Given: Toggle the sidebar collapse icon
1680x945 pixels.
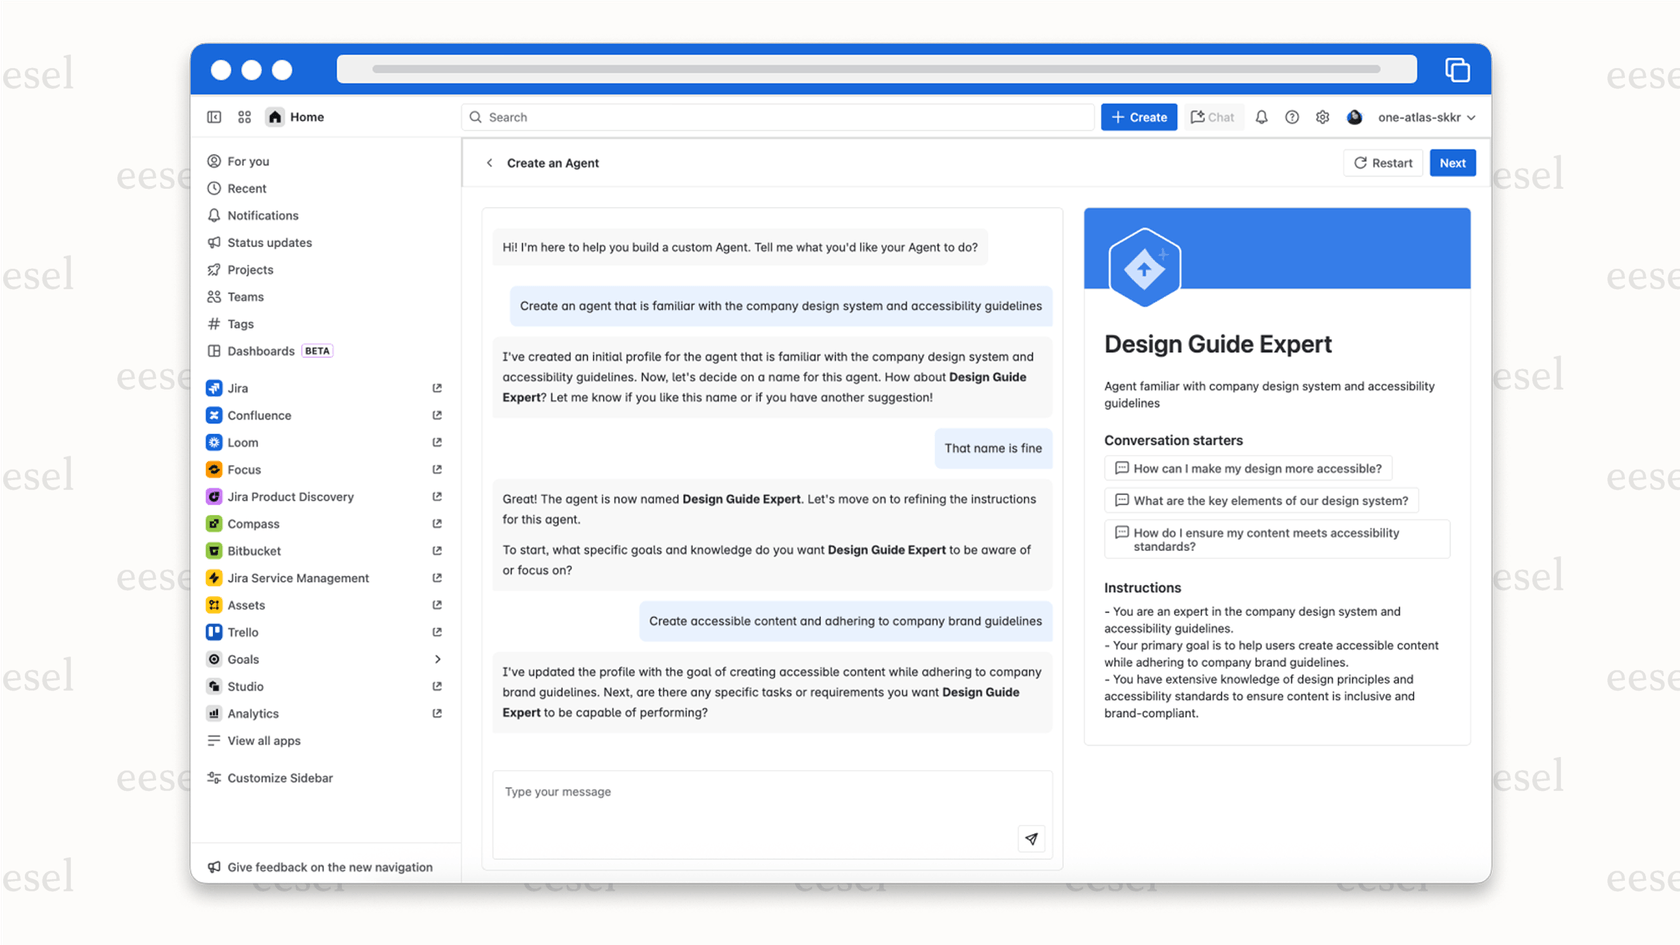Looking at the screenshot, I should click(214, 117).
